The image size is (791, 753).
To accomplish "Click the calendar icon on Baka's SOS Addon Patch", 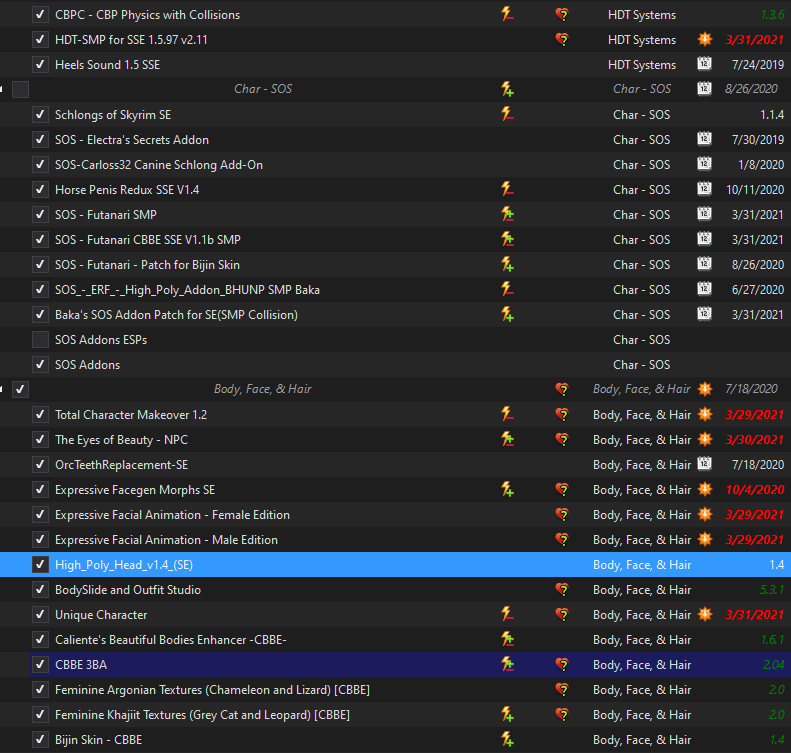I will (x=704, y=314).
